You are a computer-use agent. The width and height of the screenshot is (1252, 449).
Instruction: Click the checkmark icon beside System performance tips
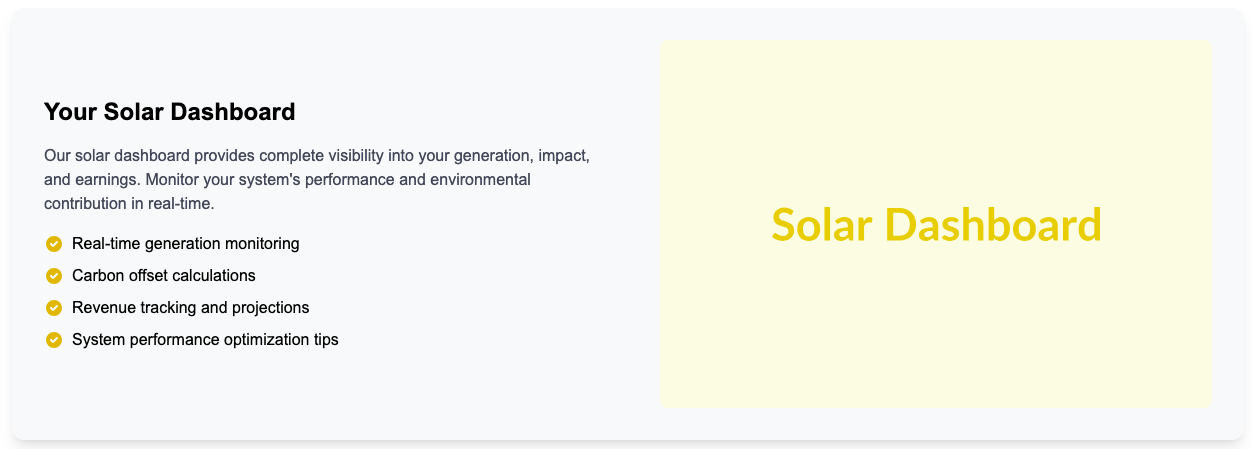(54, 340)
